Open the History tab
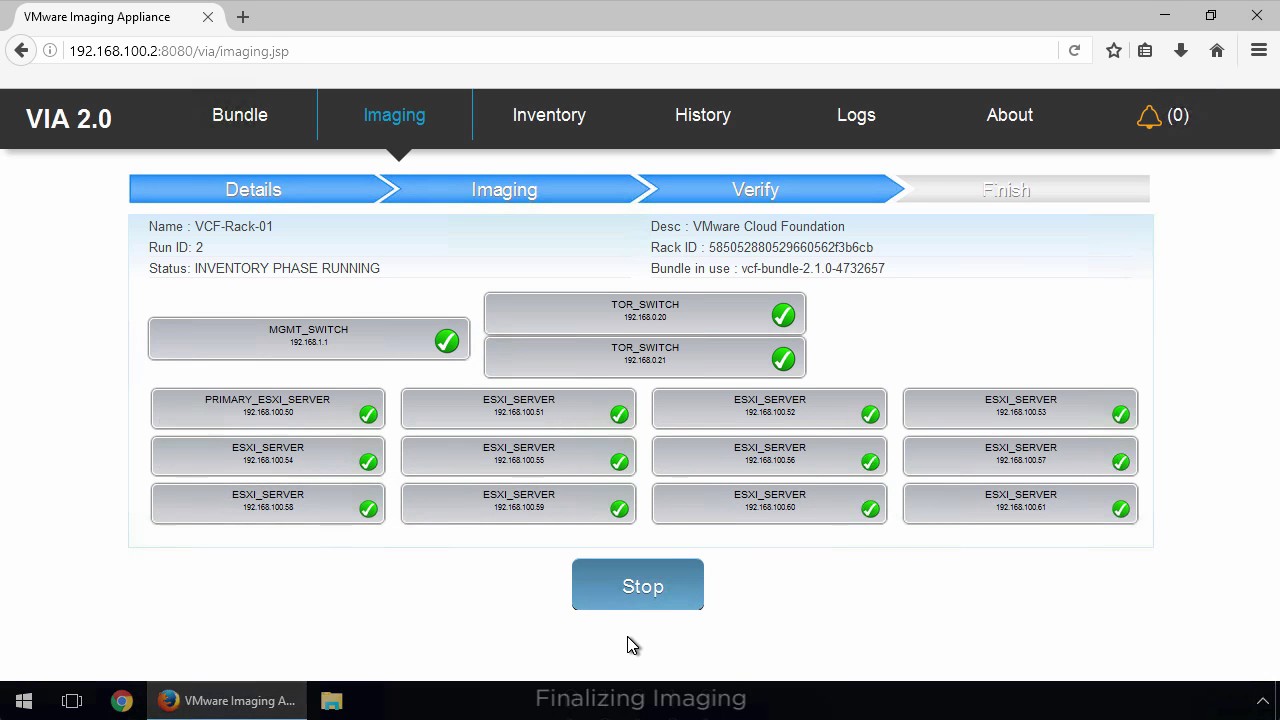 [x=703, y=115]
